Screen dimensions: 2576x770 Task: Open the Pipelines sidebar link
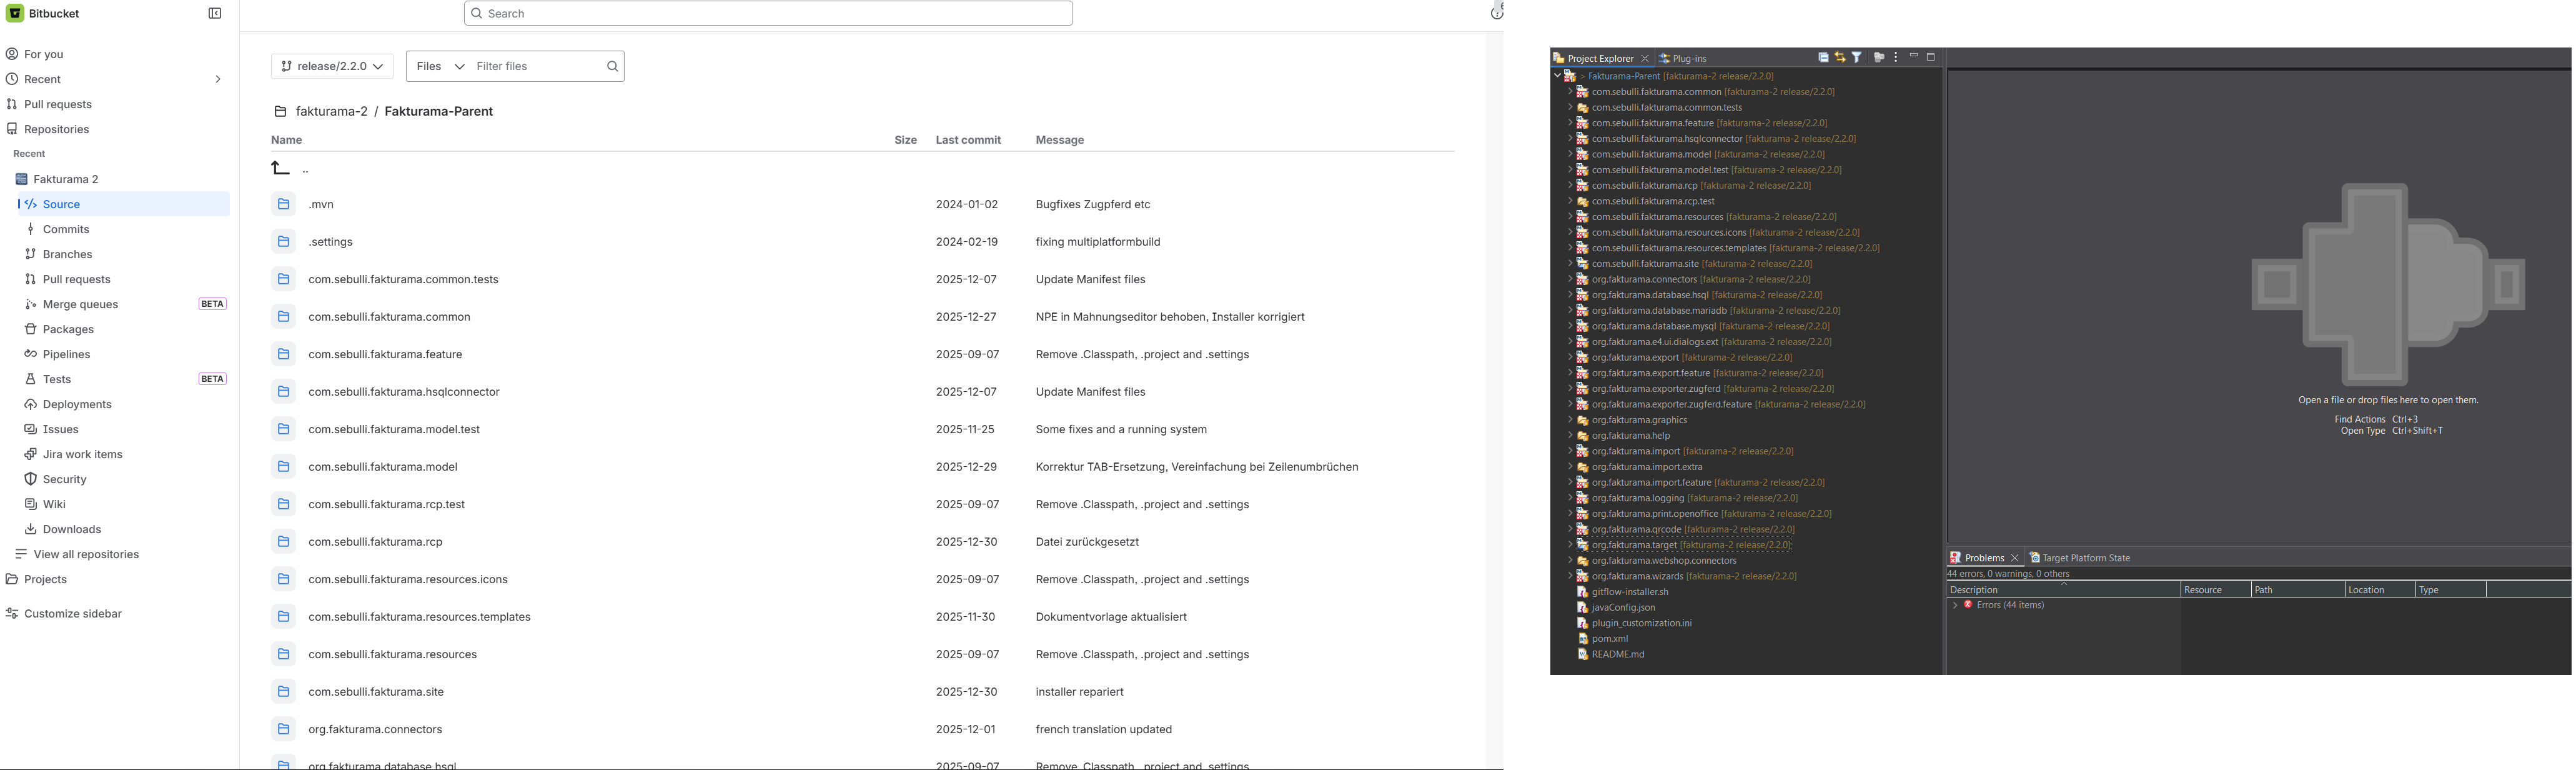pos(66,354)
